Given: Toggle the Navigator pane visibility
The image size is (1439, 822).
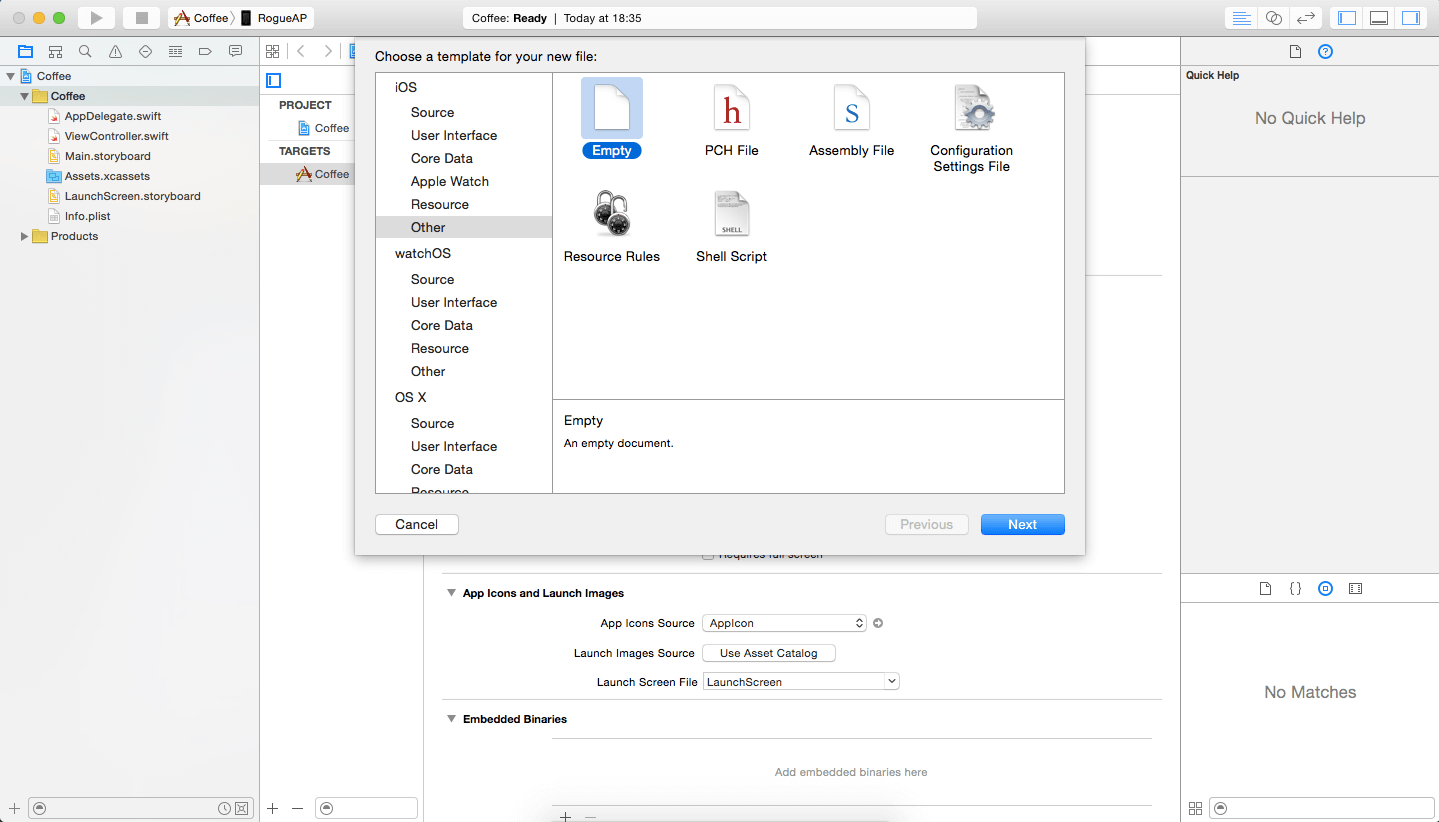Looking at the screenshot, I should tap(1347, 18).
